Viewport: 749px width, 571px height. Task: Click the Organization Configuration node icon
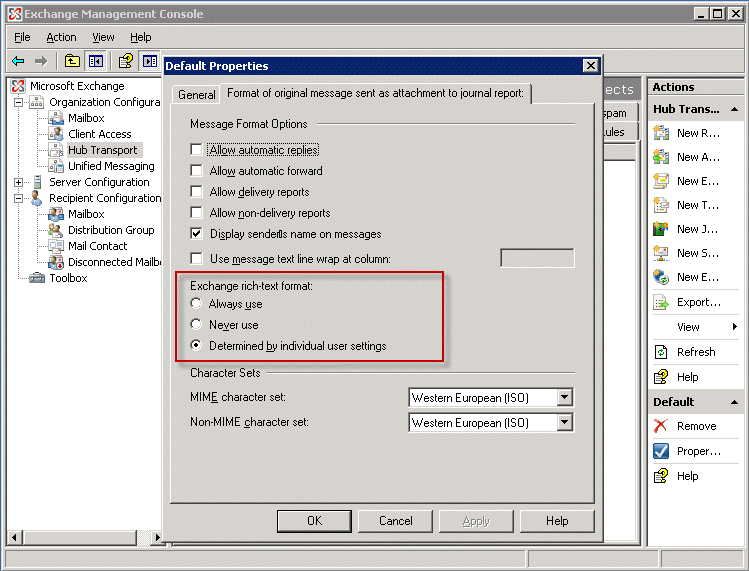[x=36, y=102]
